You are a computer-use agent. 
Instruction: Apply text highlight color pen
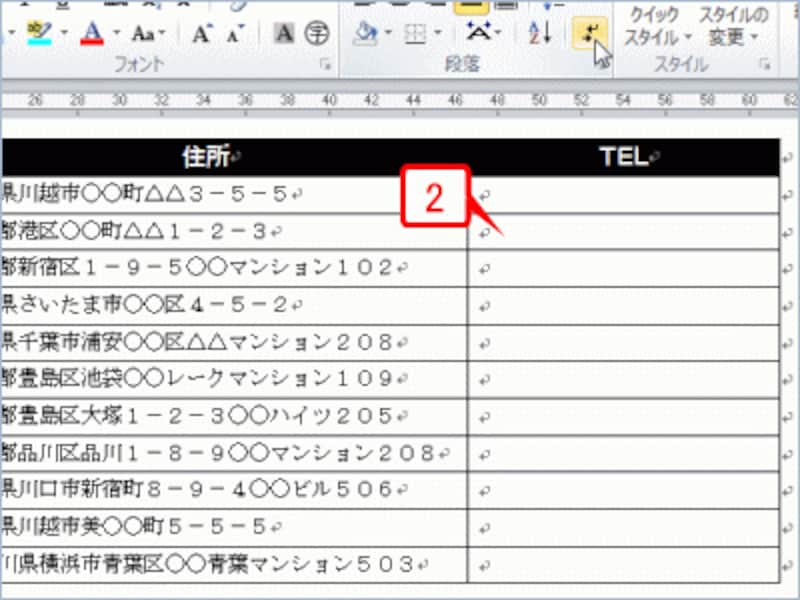(39, 34)
